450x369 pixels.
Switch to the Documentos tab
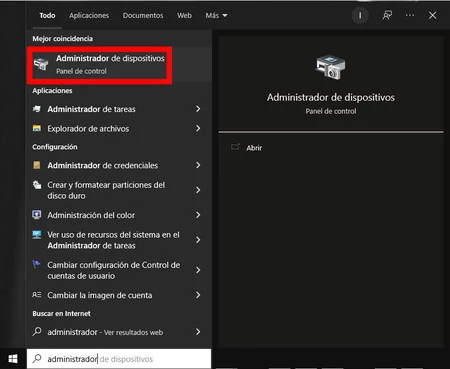coord(143,15)
